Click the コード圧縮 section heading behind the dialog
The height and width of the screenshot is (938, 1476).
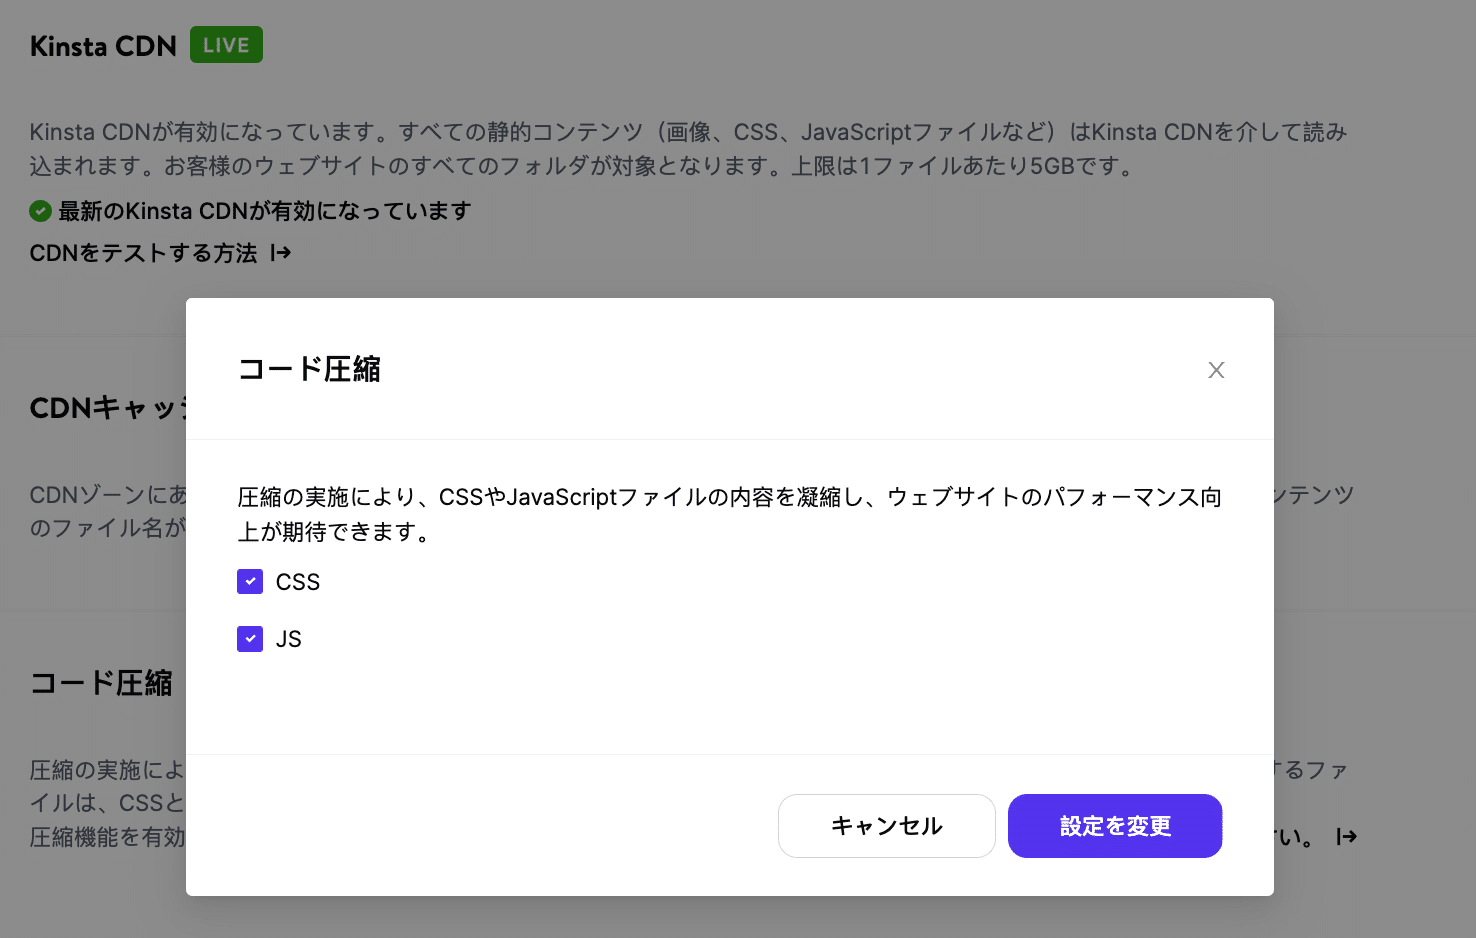(x=100, y=683)
